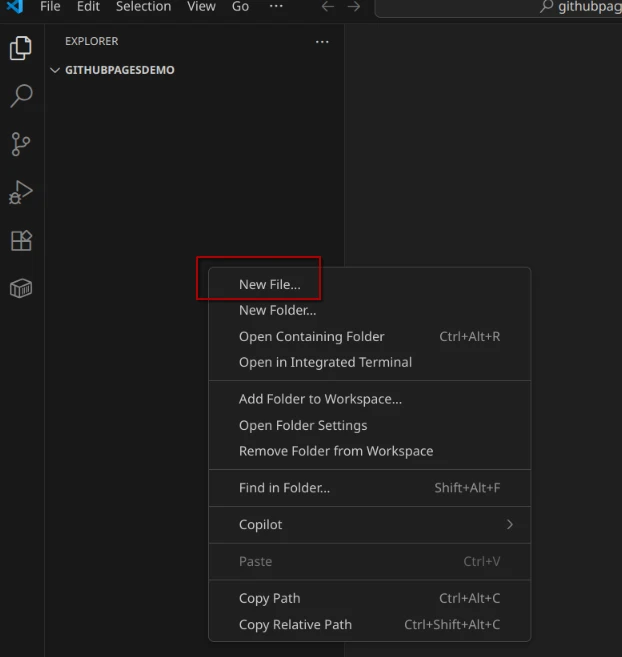Click the Go Back arrow
The height and width of the screenshot is (657, 622).
click(x=327, y=7)
